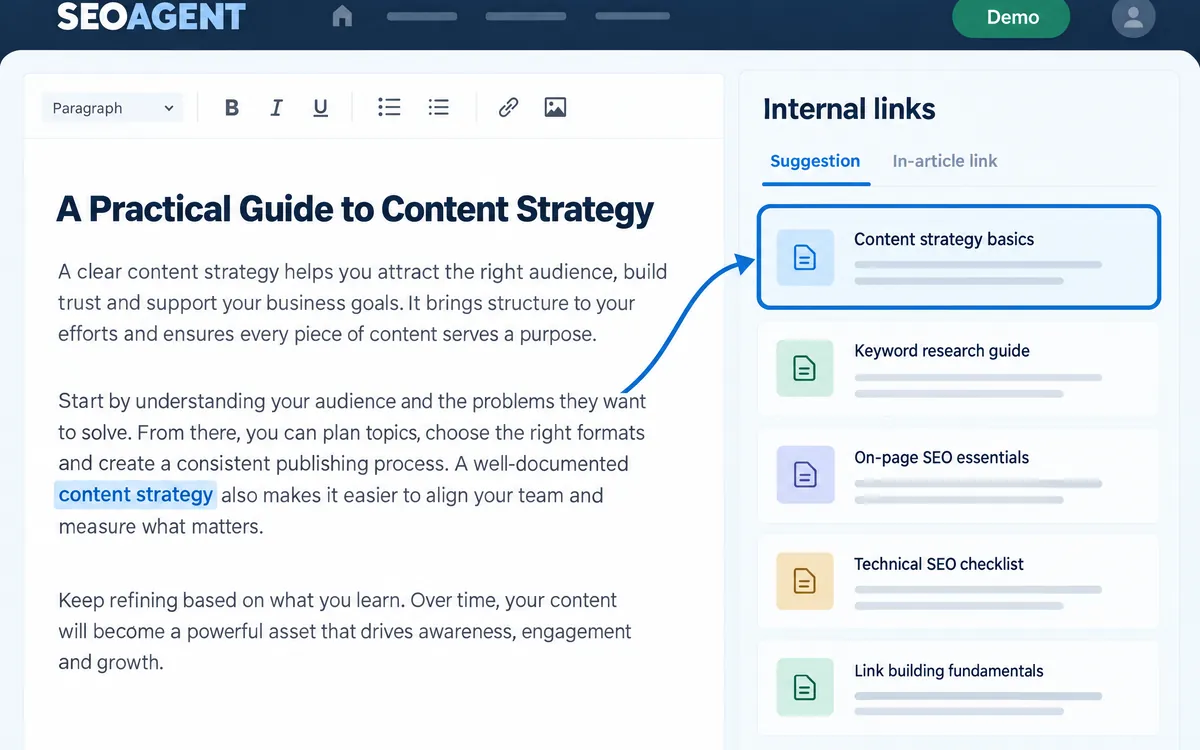Click the article title 'A Practical Guide to Content Strategy'
This screenshot has width=1200, height=750.
click(x=355, y=210)
